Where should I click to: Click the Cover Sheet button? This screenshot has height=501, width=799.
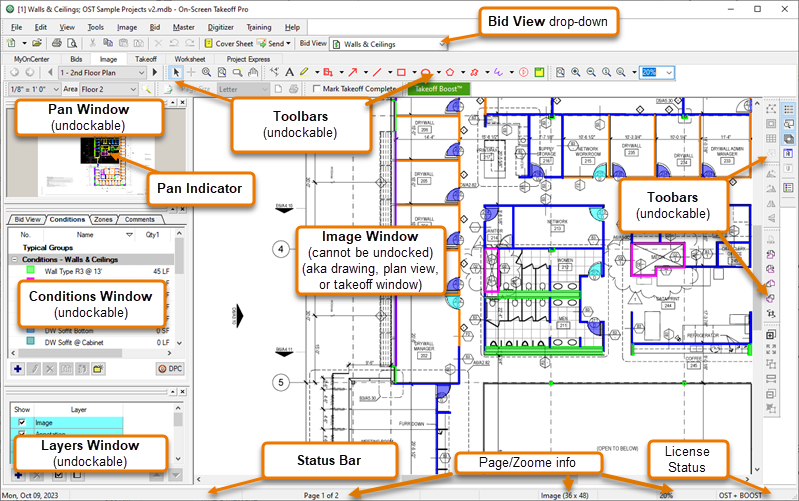(x=228, y=43)
